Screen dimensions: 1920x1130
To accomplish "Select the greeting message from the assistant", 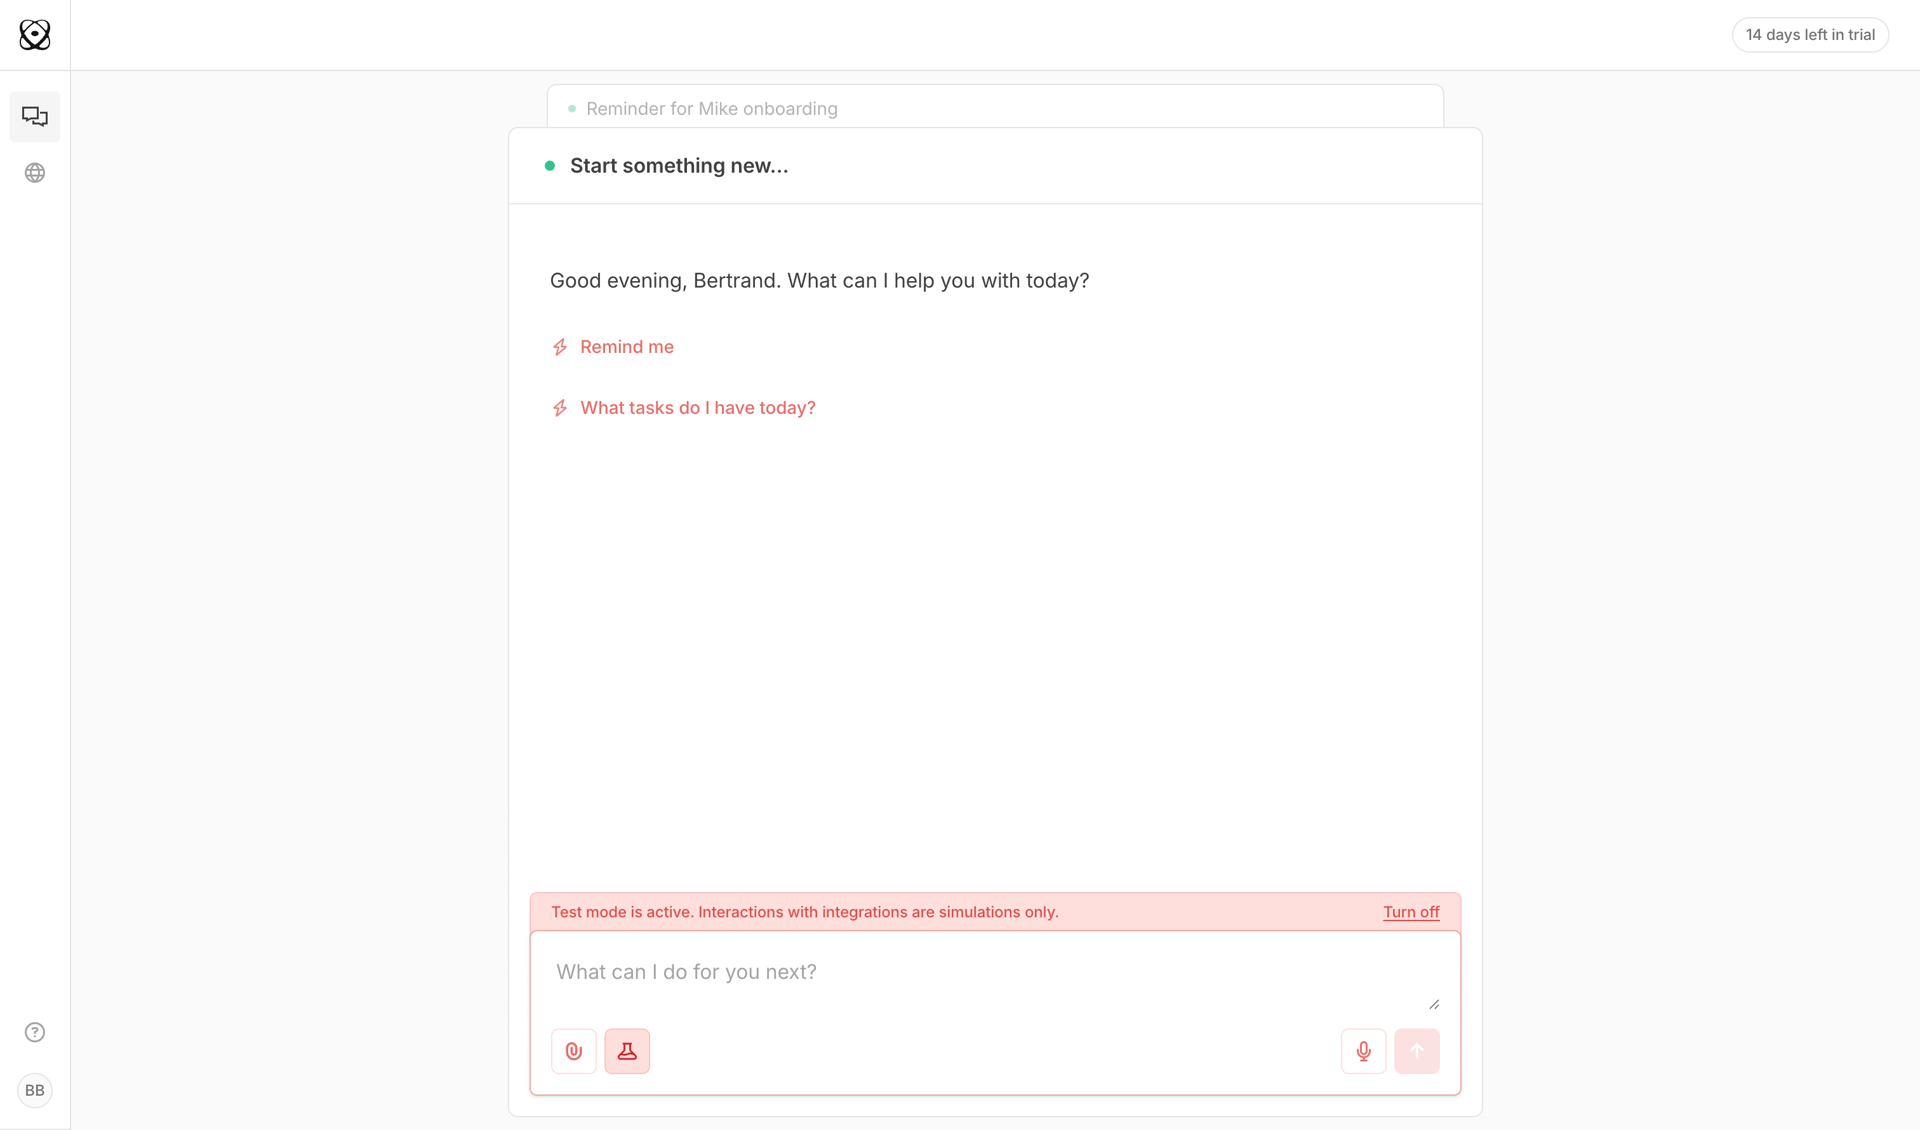I will [818, 280].
